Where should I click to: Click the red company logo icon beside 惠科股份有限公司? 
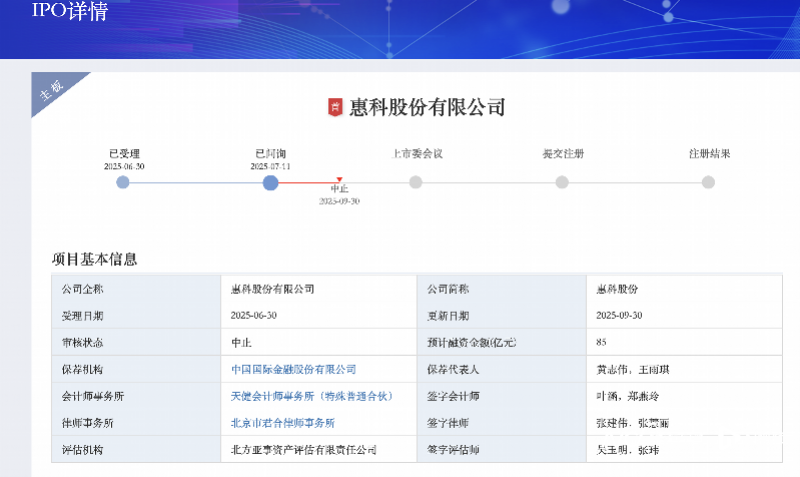click(x=336, y=108)
